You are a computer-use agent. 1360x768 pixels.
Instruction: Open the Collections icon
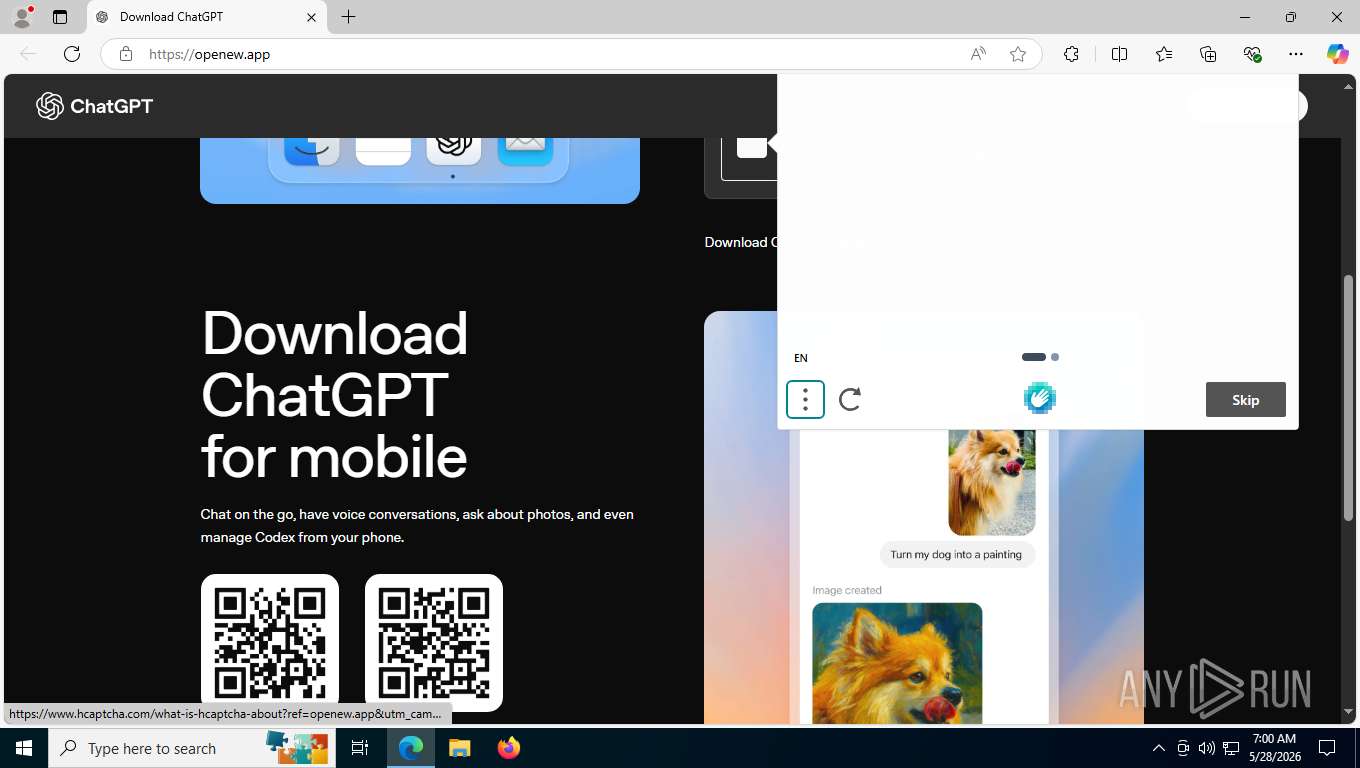pyautogui.click(x=1208, y=54)
